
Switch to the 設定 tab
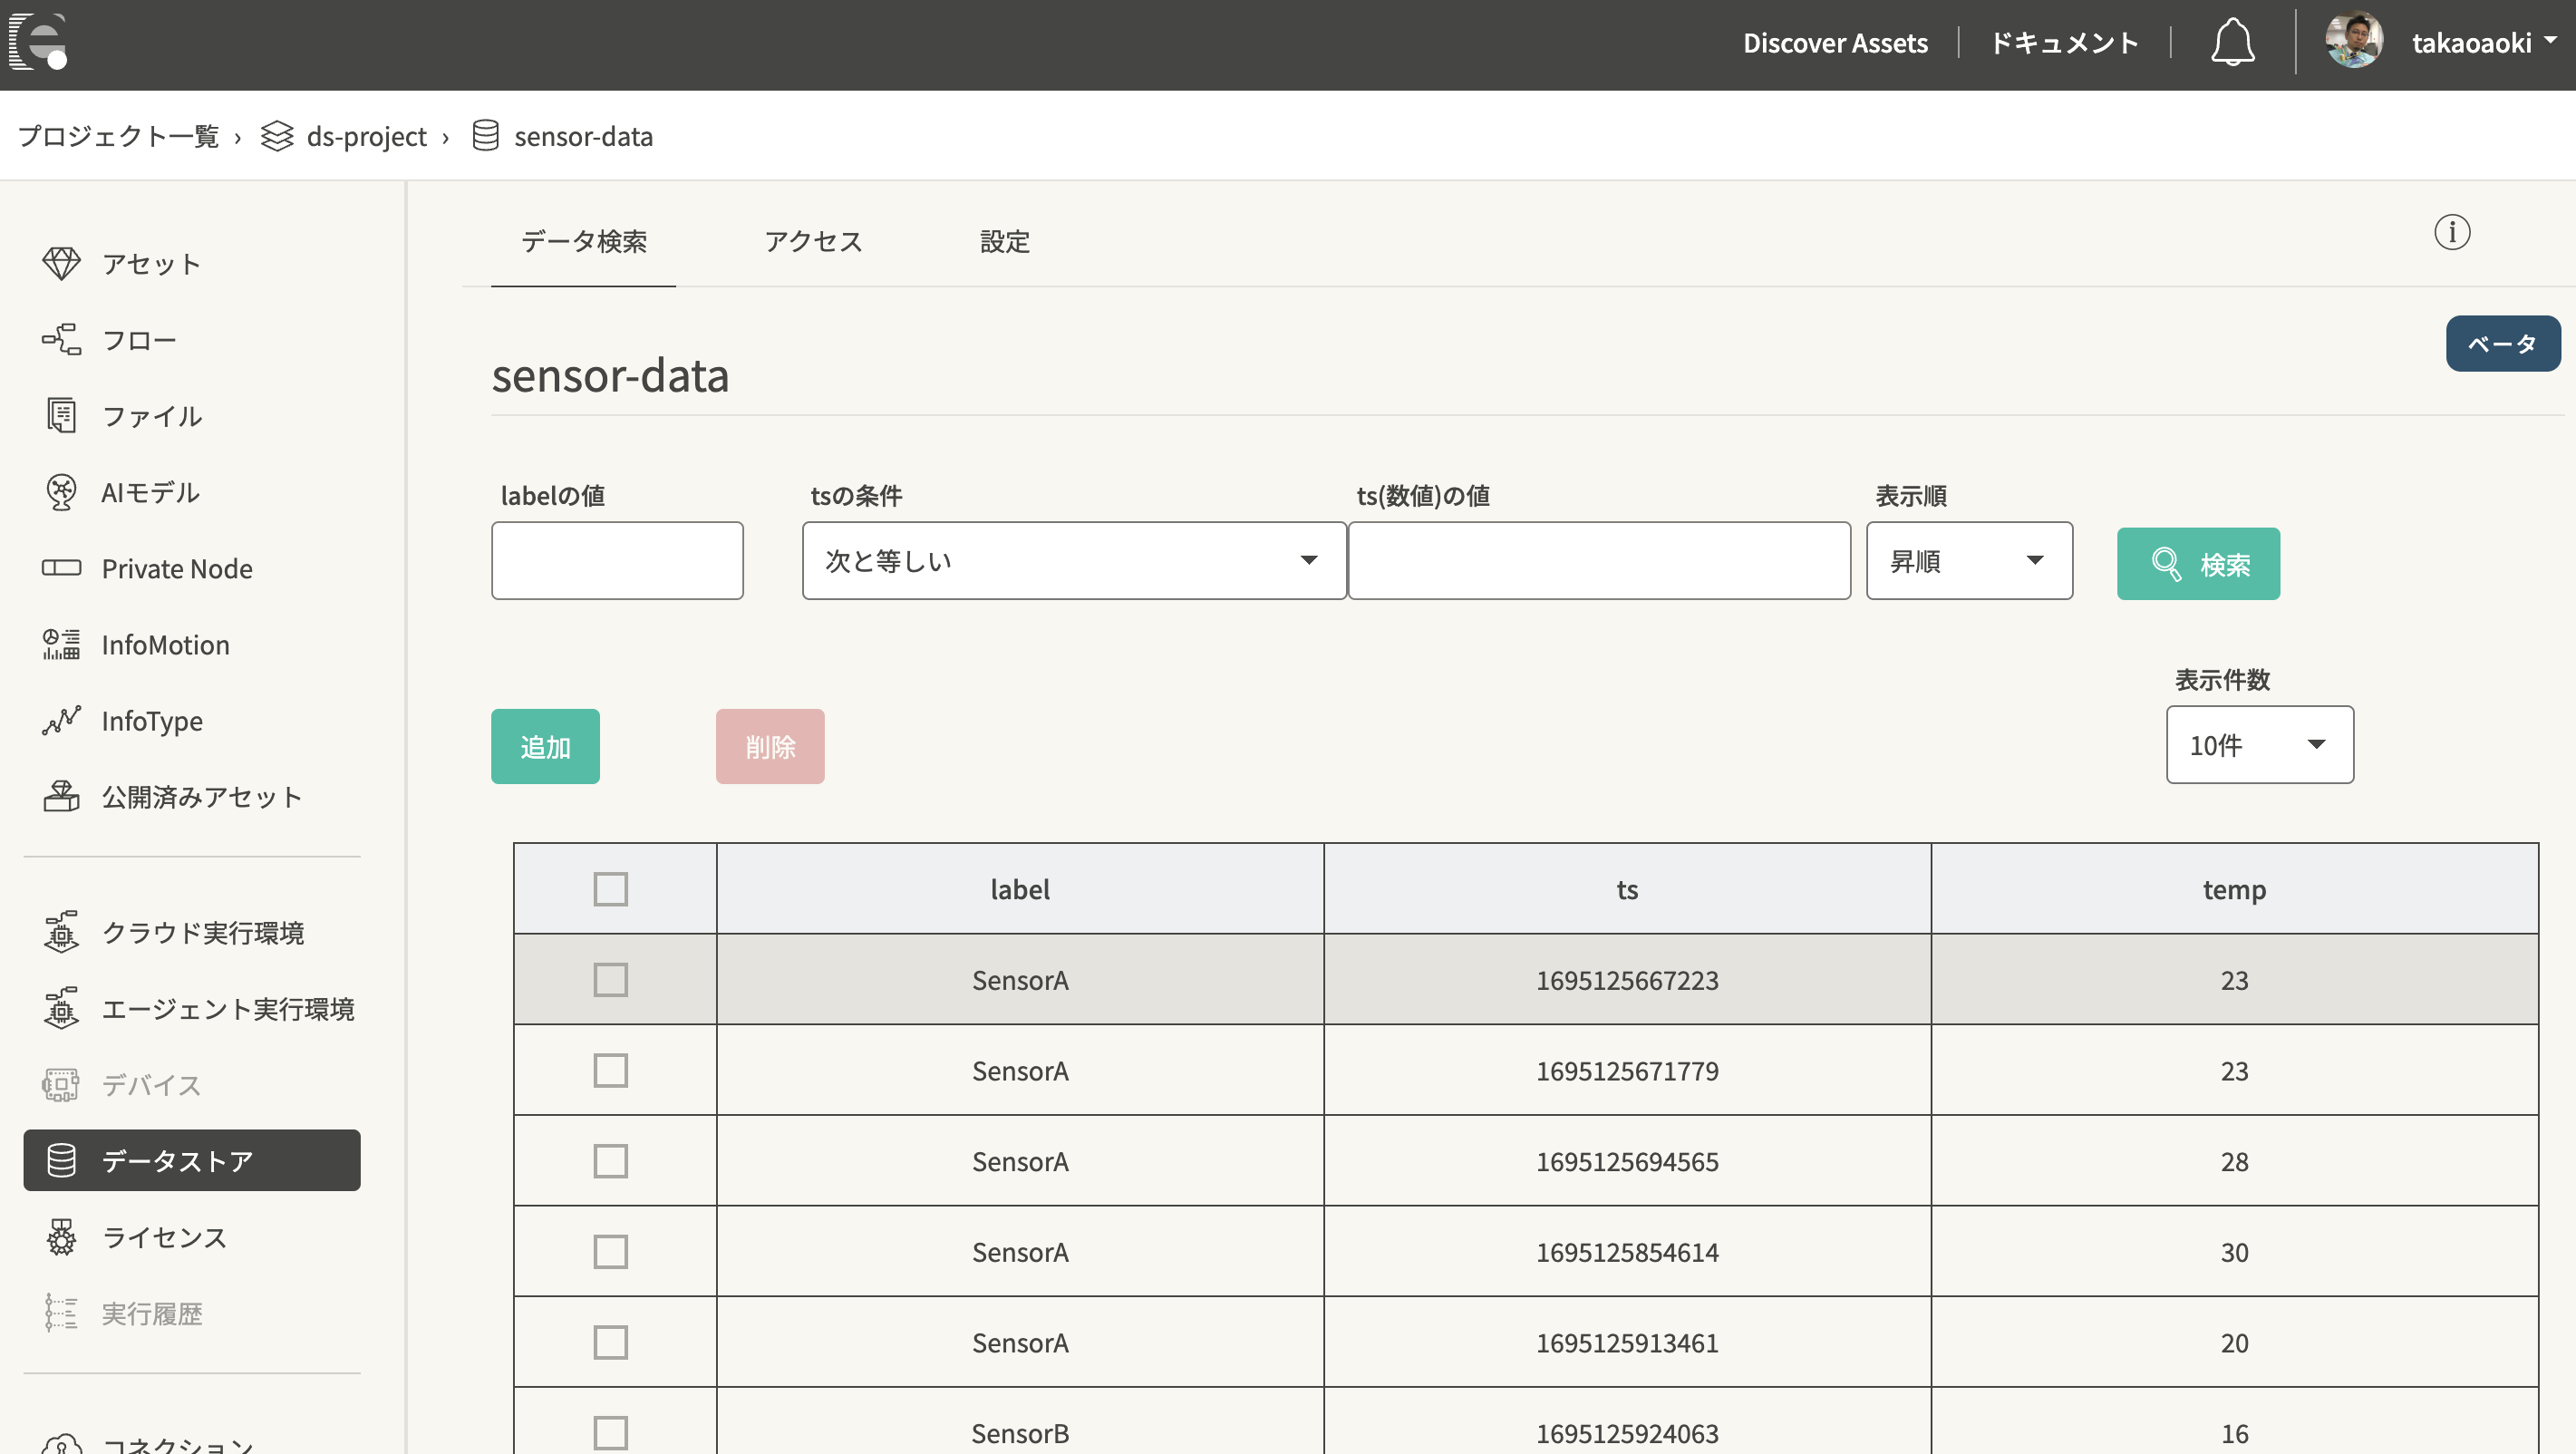coord(1004,241)
